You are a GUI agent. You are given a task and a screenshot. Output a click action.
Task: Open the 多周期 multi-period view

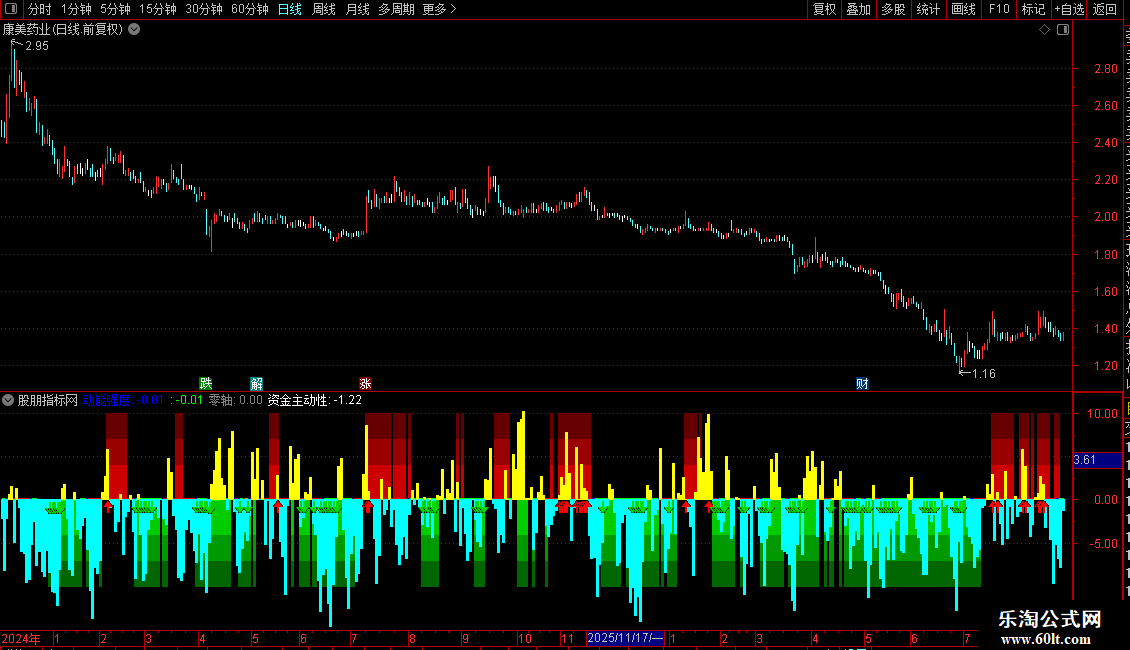point(396,9)
